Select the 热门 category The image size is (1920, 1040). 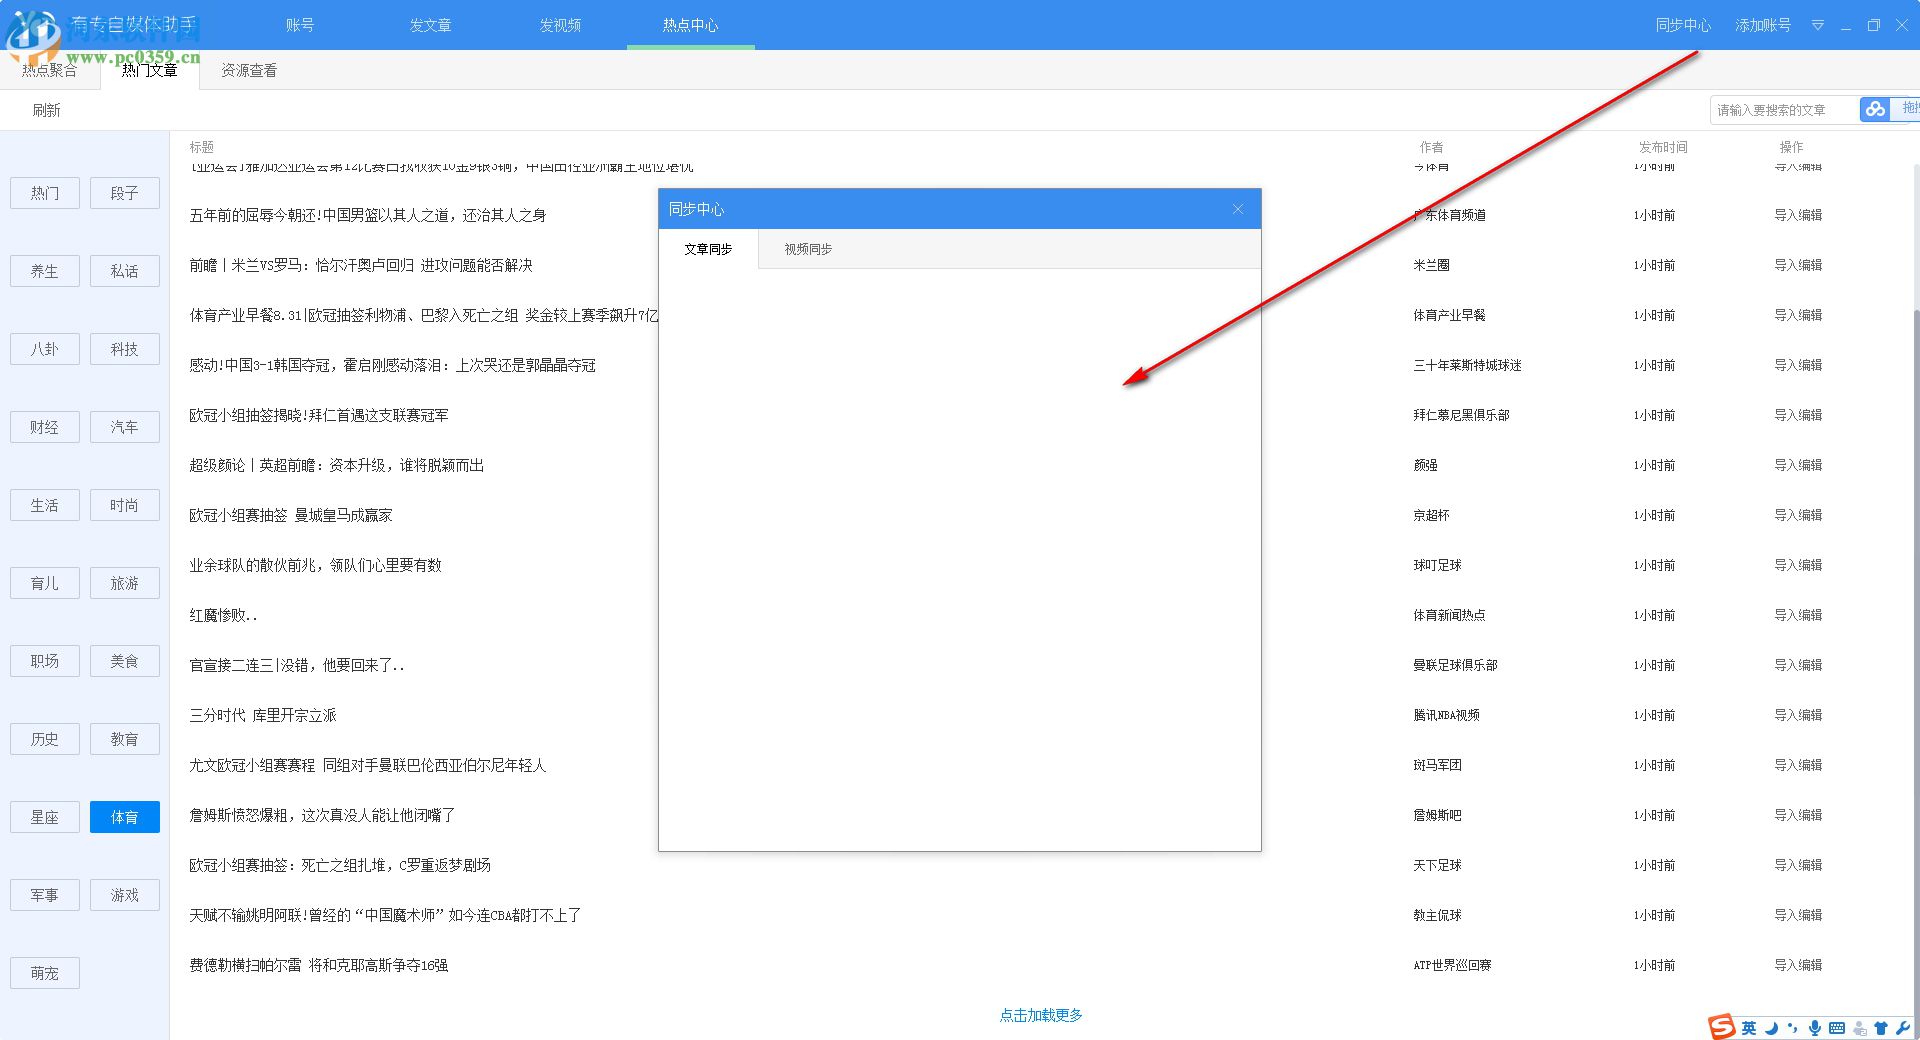[45, 193]
